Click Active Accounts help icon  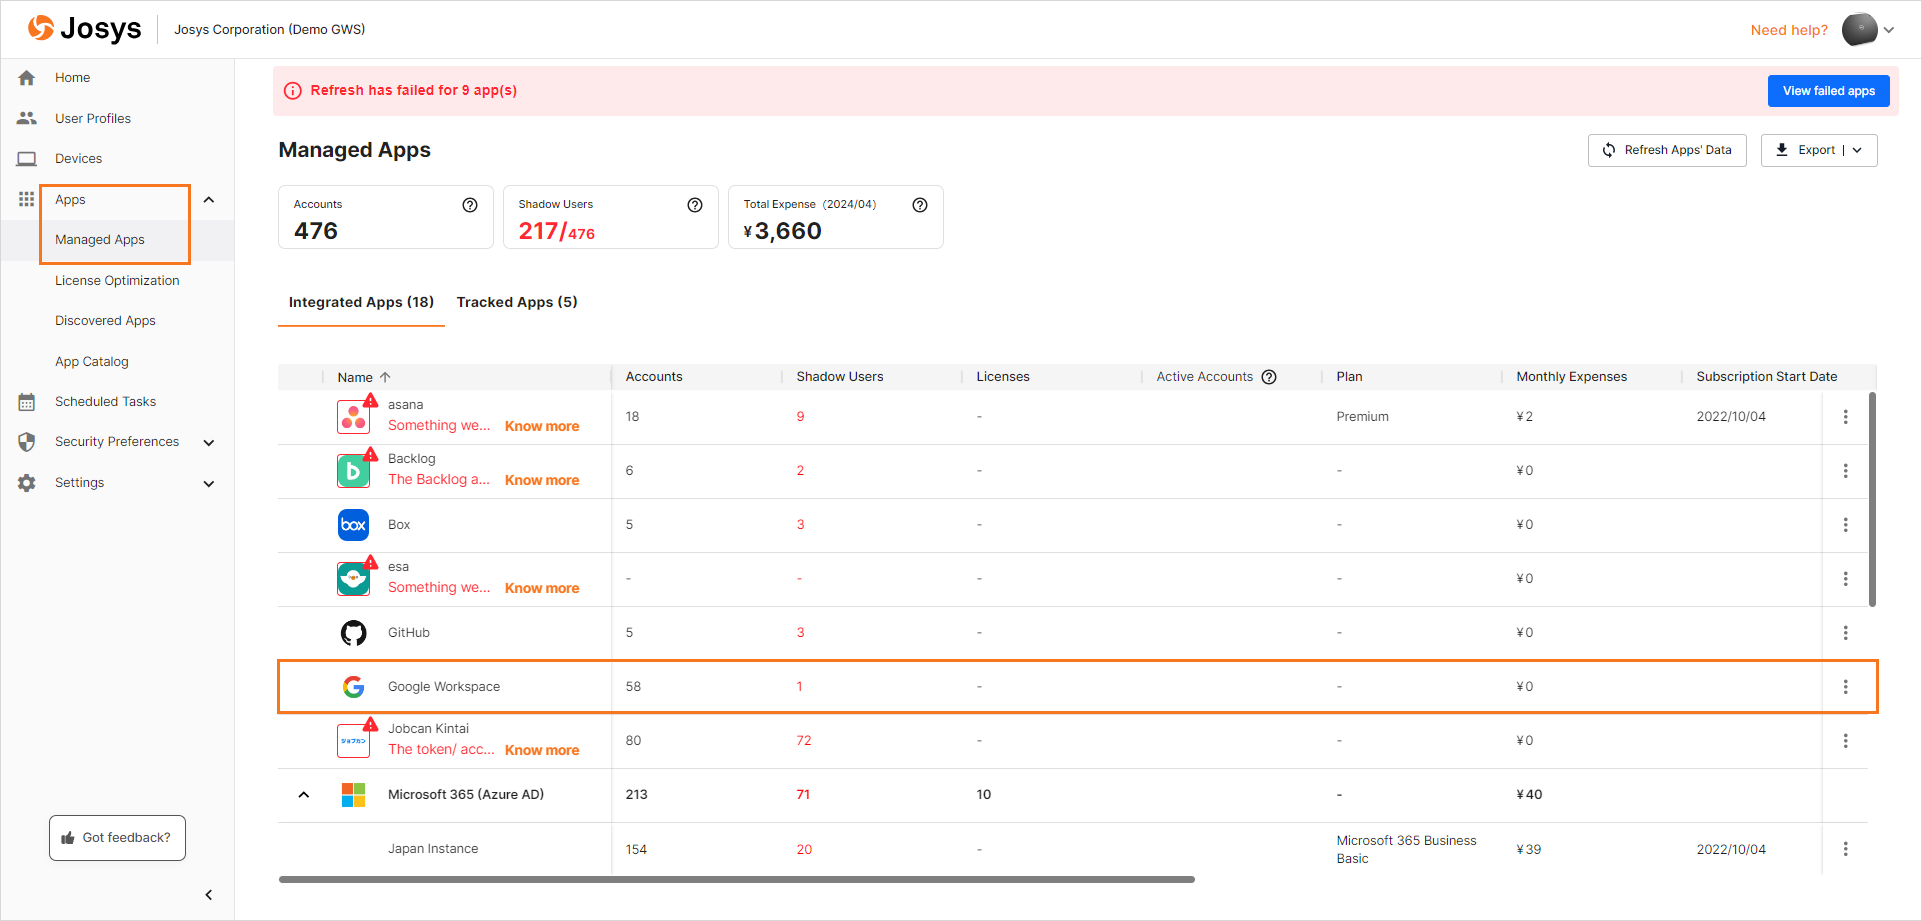[x=1269, y=377]
